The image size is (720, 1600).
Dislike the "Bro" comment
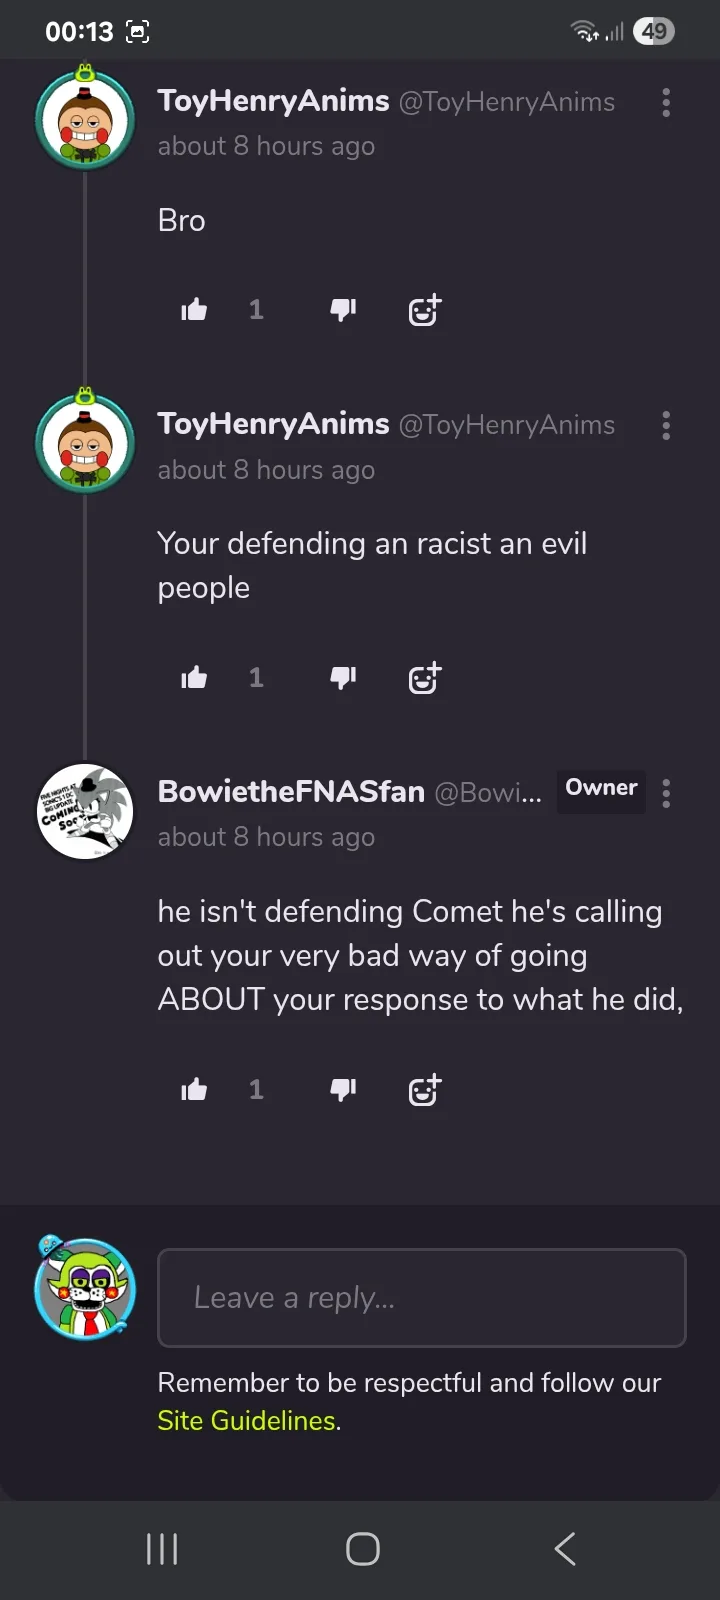[x=343, y=310]
